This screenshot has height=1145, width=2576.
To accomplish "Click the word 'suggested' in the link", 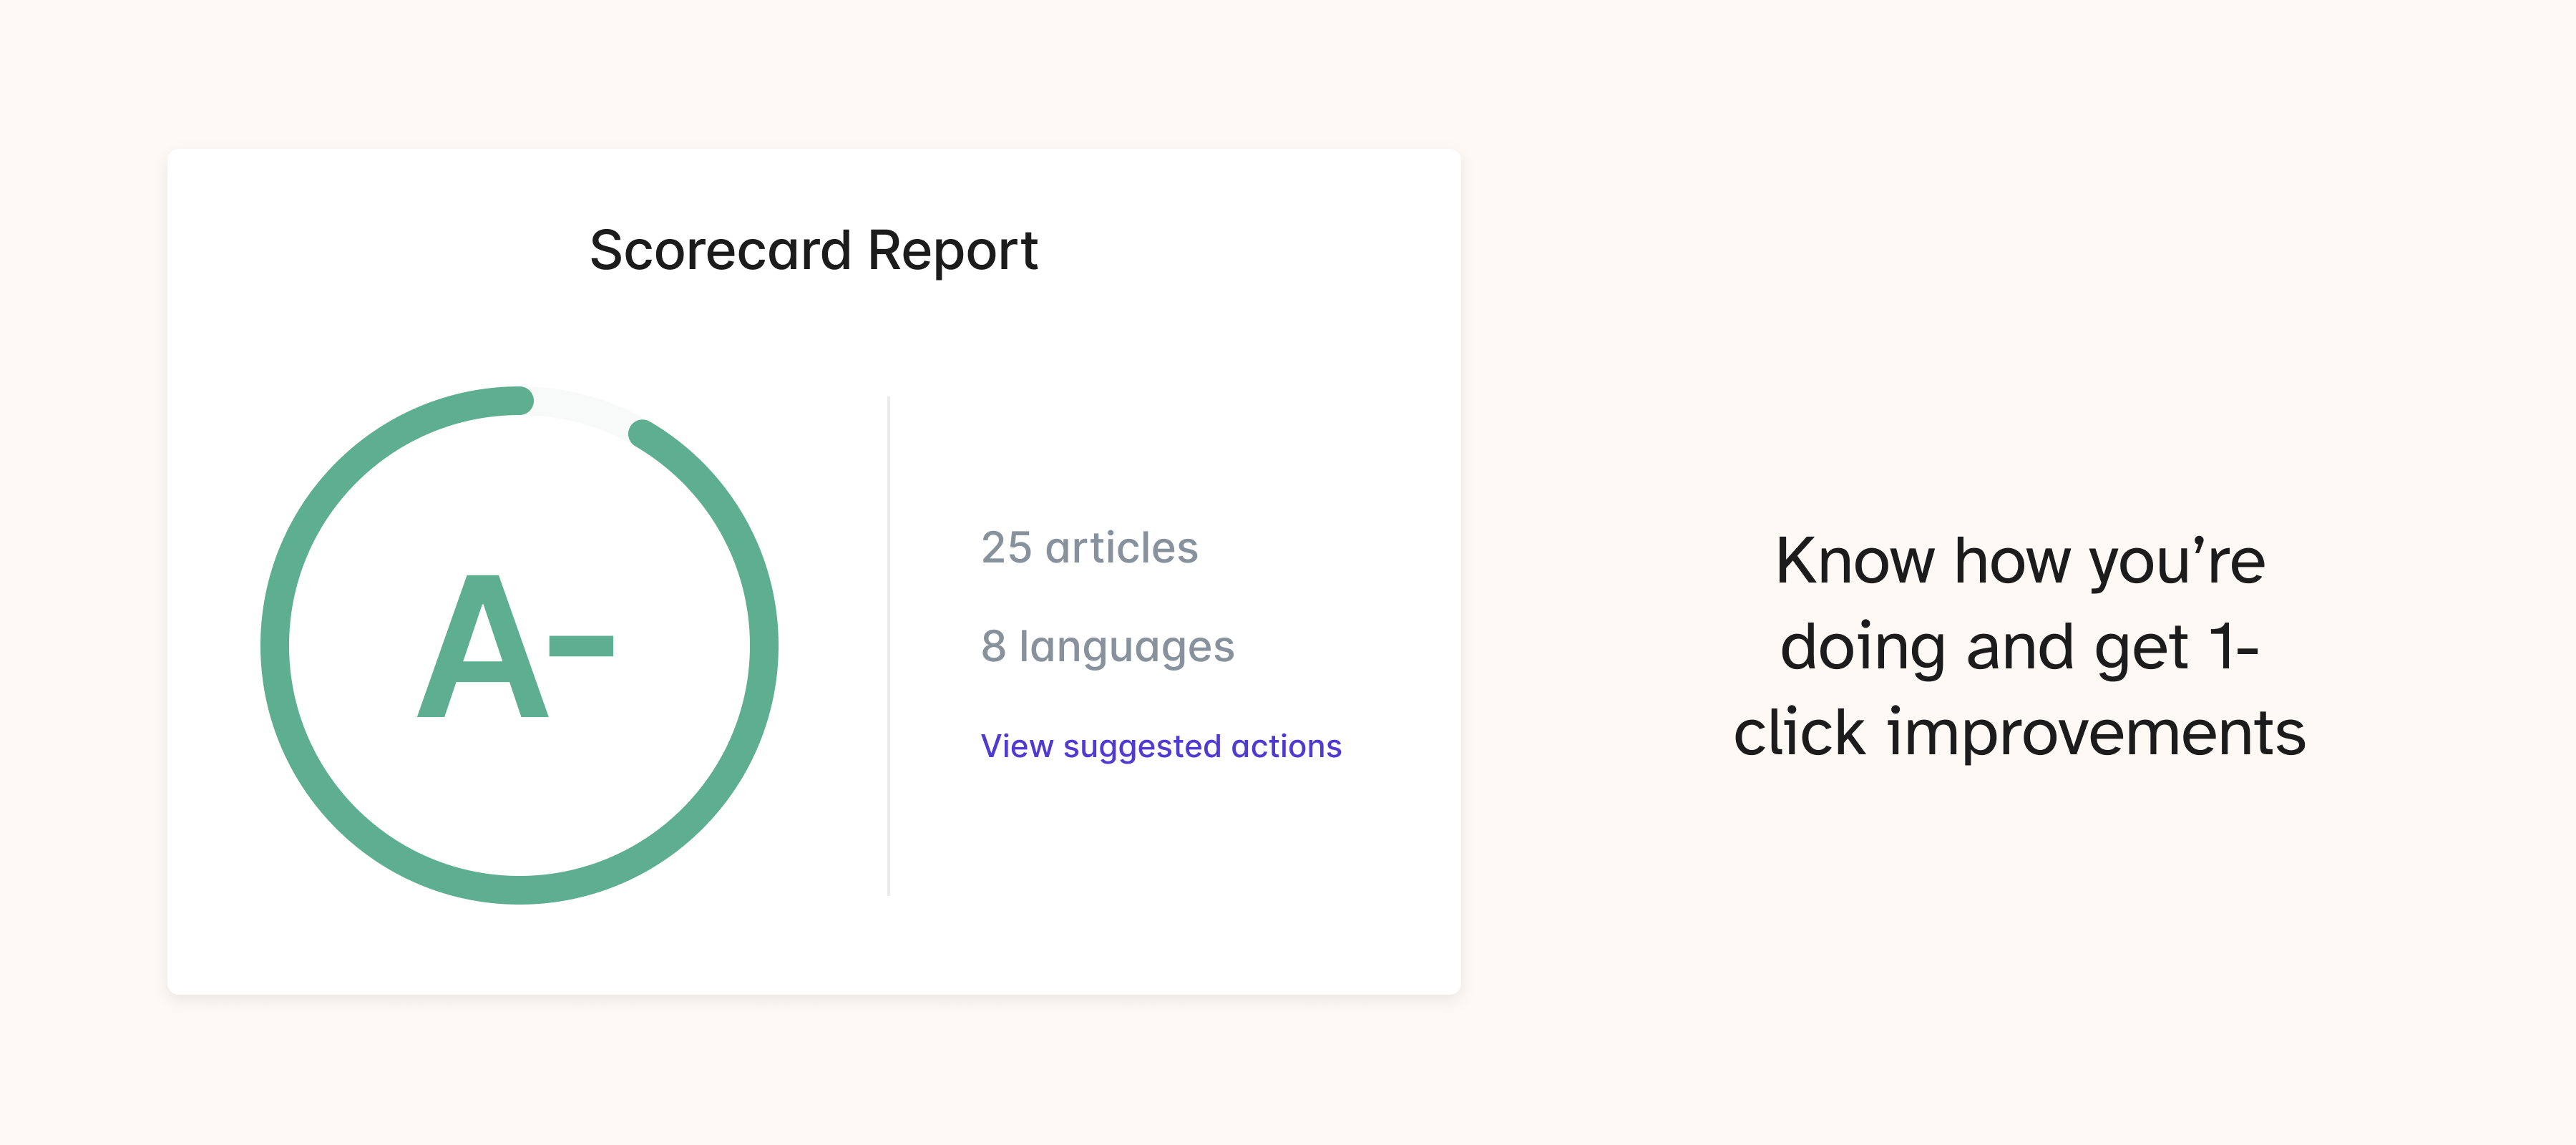I will (1142, 747).
